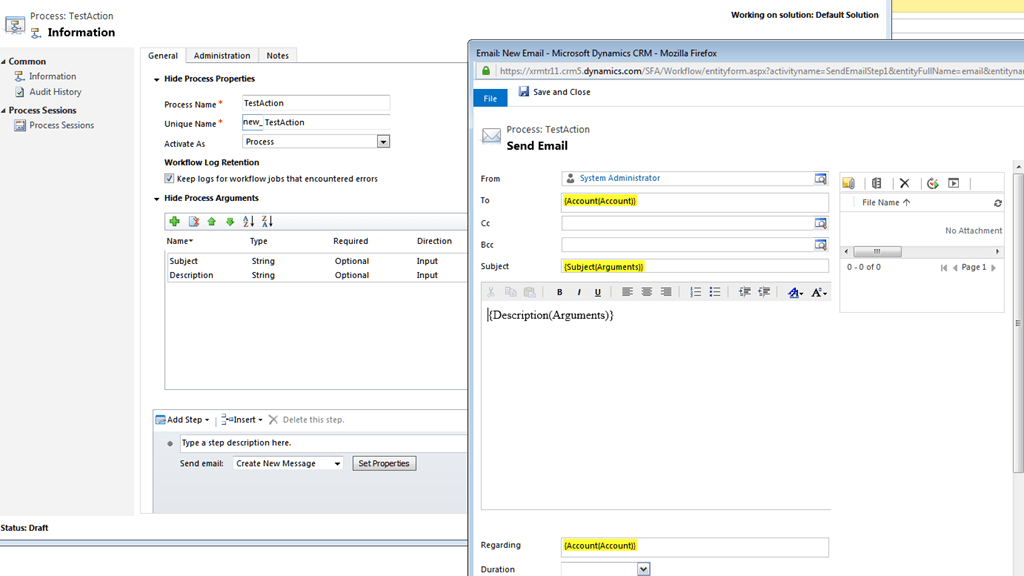This screenshot has width=1024, height=576.
Task: Collapse the Hide Process Arguments section
Action: tap(157, 199)
